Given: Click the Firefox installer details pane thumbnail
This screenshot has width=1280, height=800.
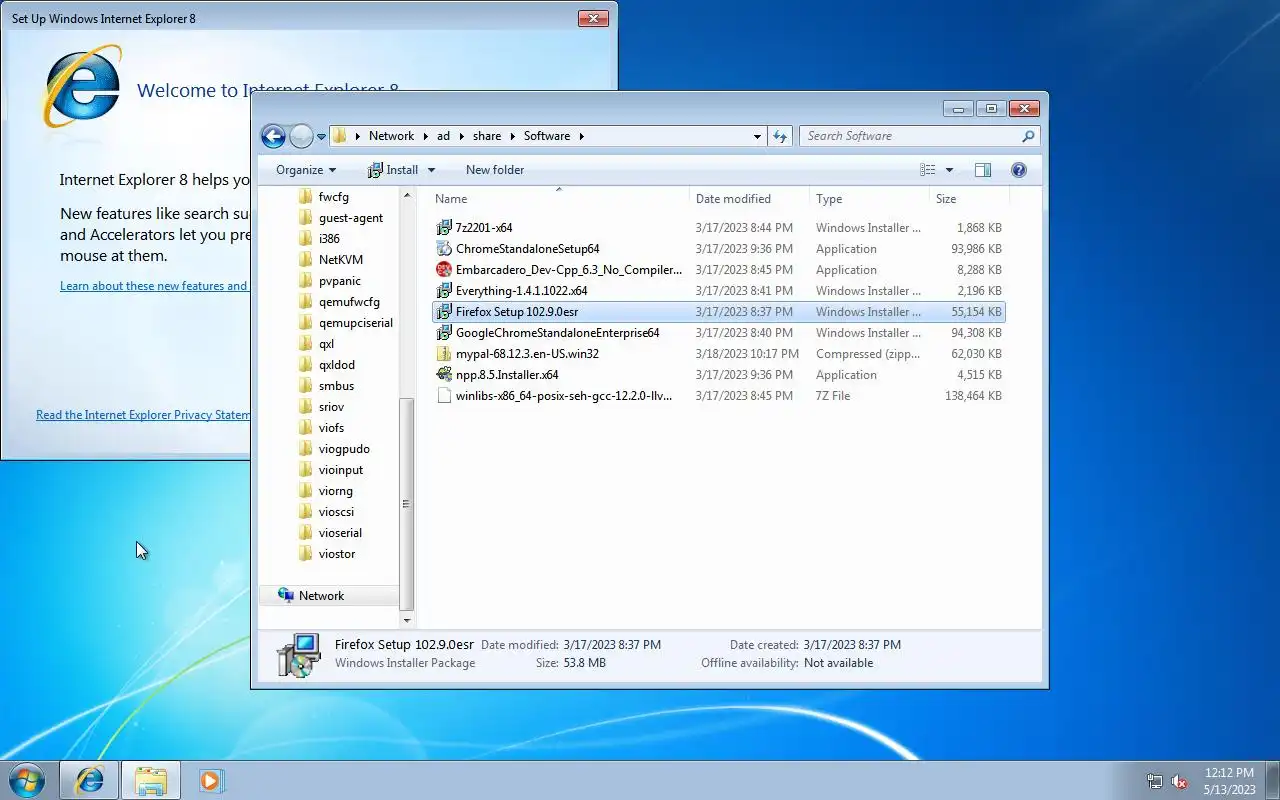Looking at the screenshot, I should (x=299, y=655).
